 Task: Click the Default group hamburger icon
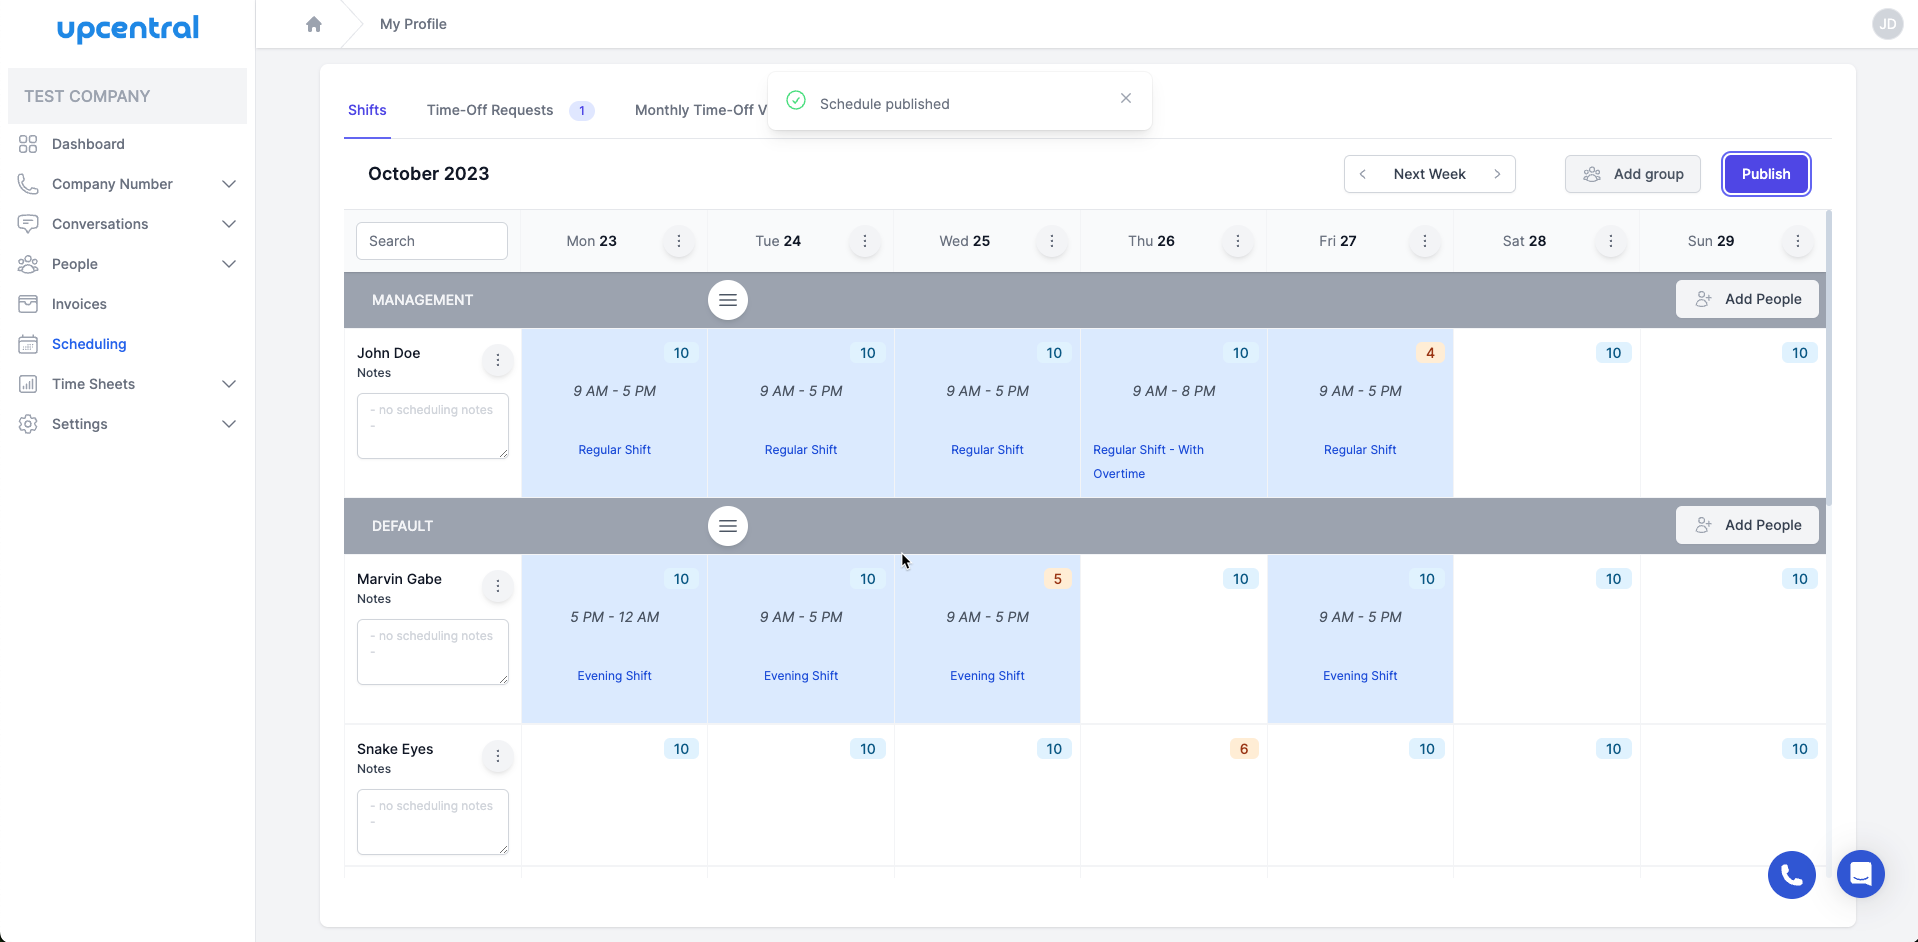[x=727, y=526]
